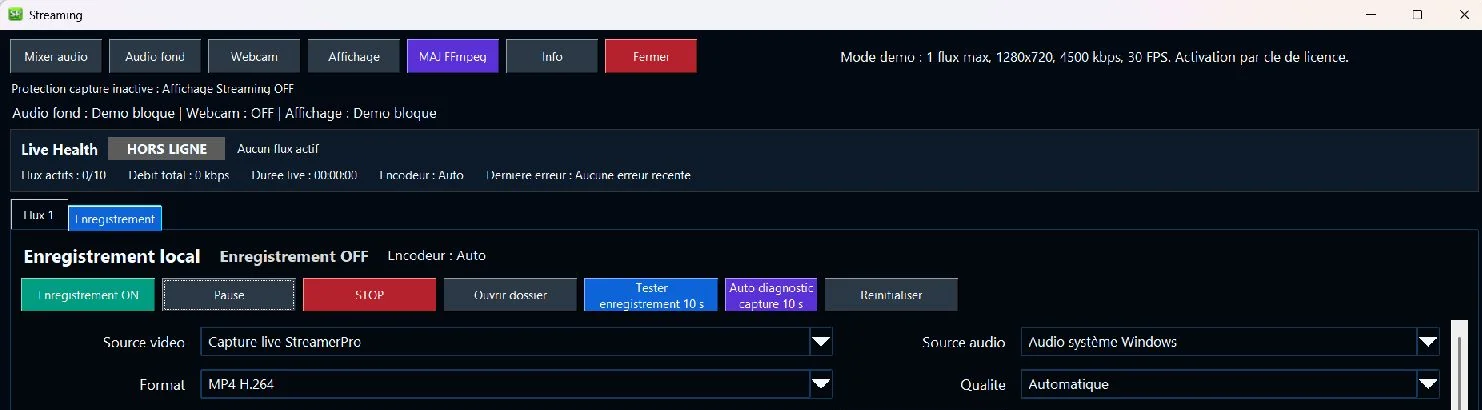Run Tester enregistrement 10 s

[x=651, y=295]
